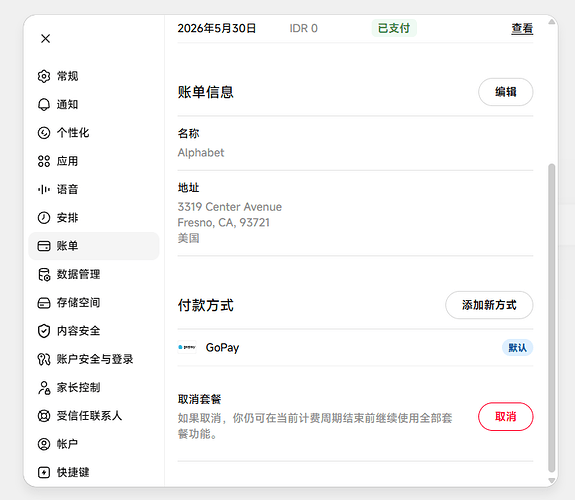
Task: Click the 数据管理 database icon
Action: pyautogui.click(x=44, y=274)
